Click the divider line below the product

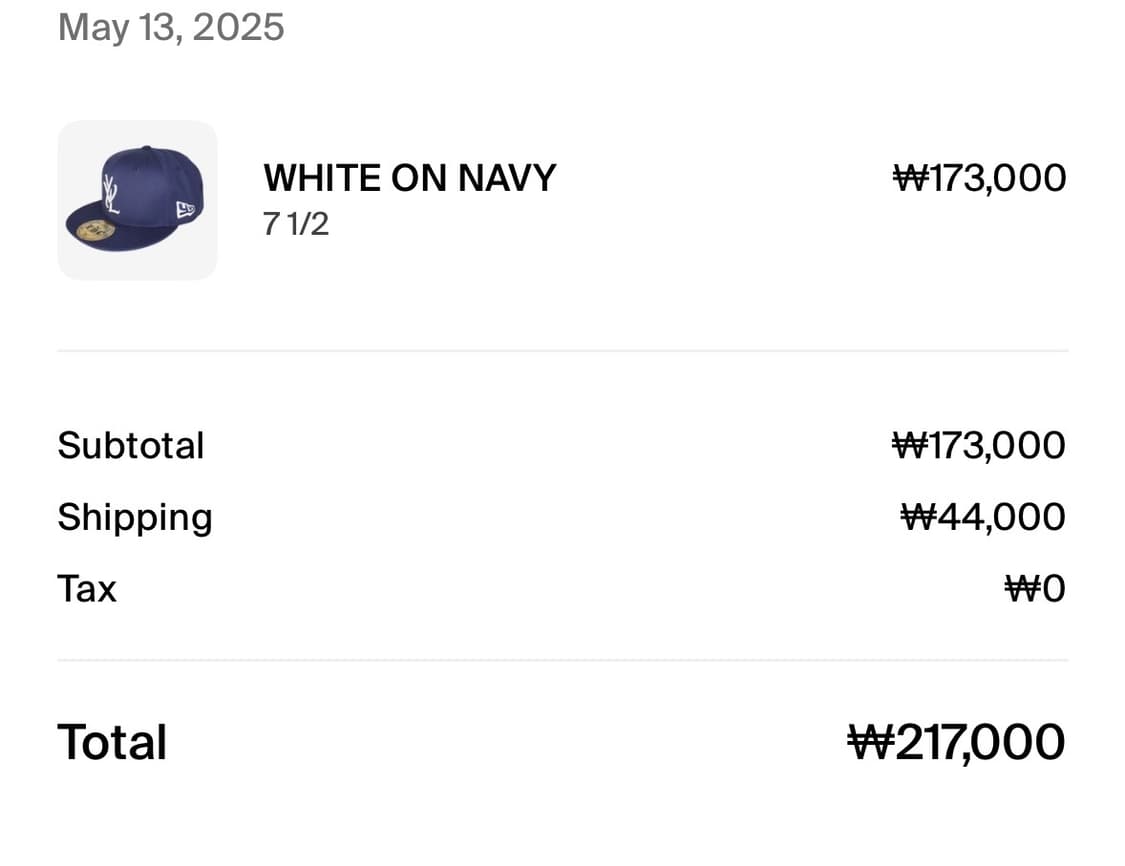click(x=562, y=351)
